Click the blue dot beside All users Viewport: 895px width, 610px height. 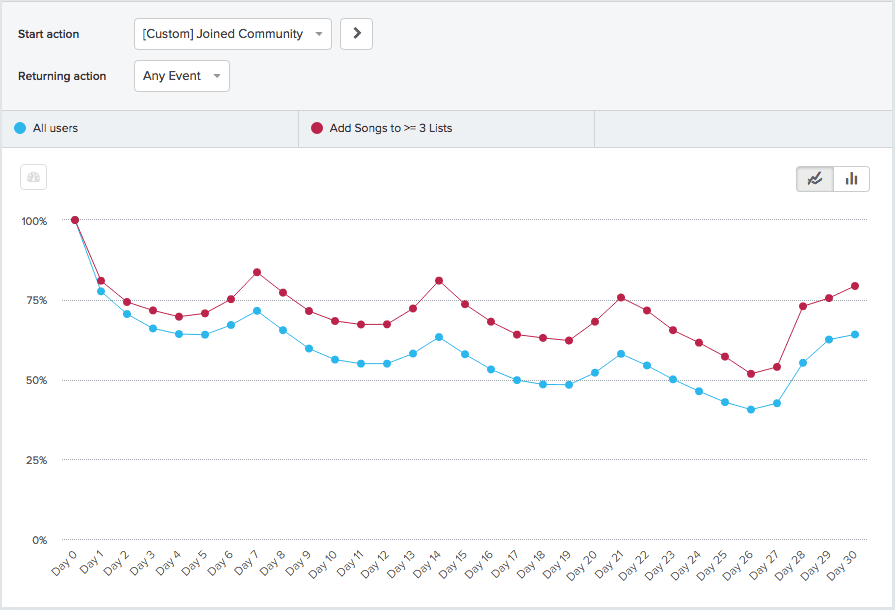click(x=20, y=128)
